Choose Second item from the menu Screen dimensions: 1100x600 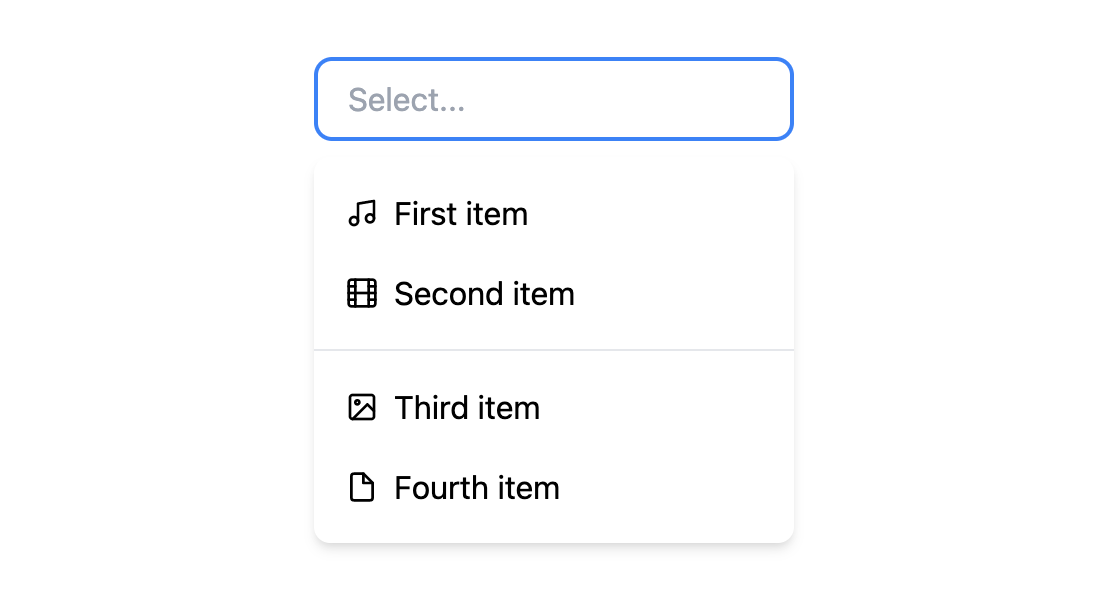pos(484,293)
